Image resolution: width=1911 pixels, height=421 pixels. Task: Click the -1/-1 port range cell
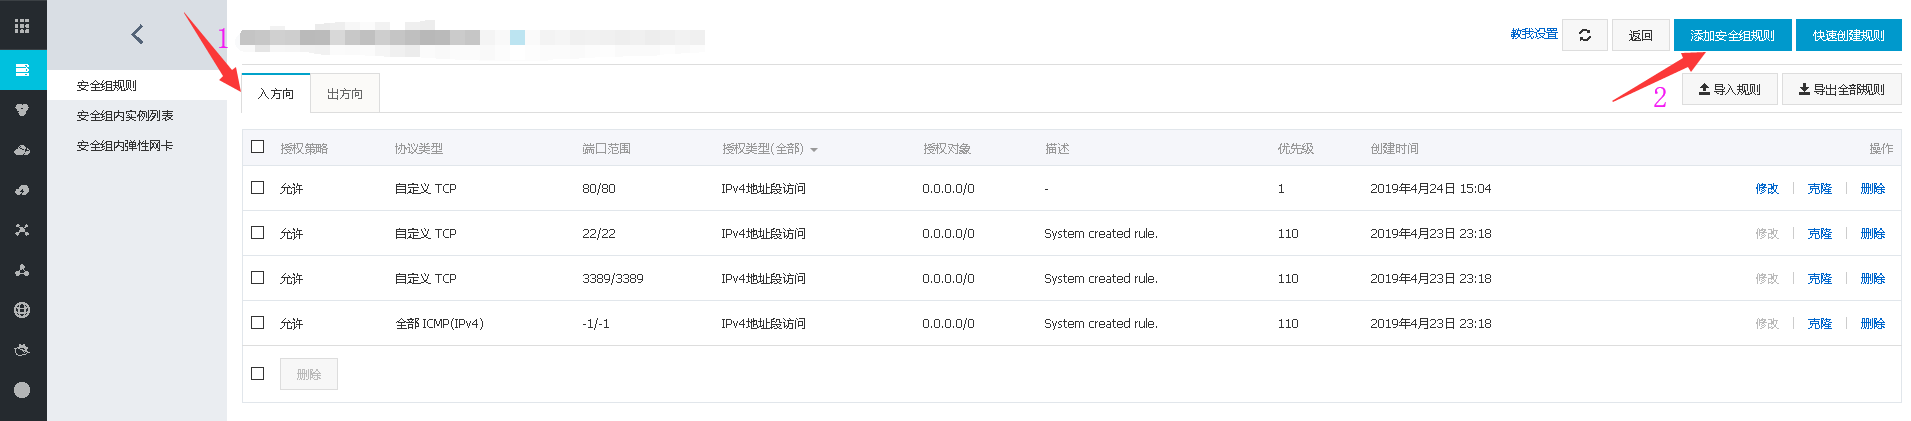pyautogui.click(x=596, y=324)
